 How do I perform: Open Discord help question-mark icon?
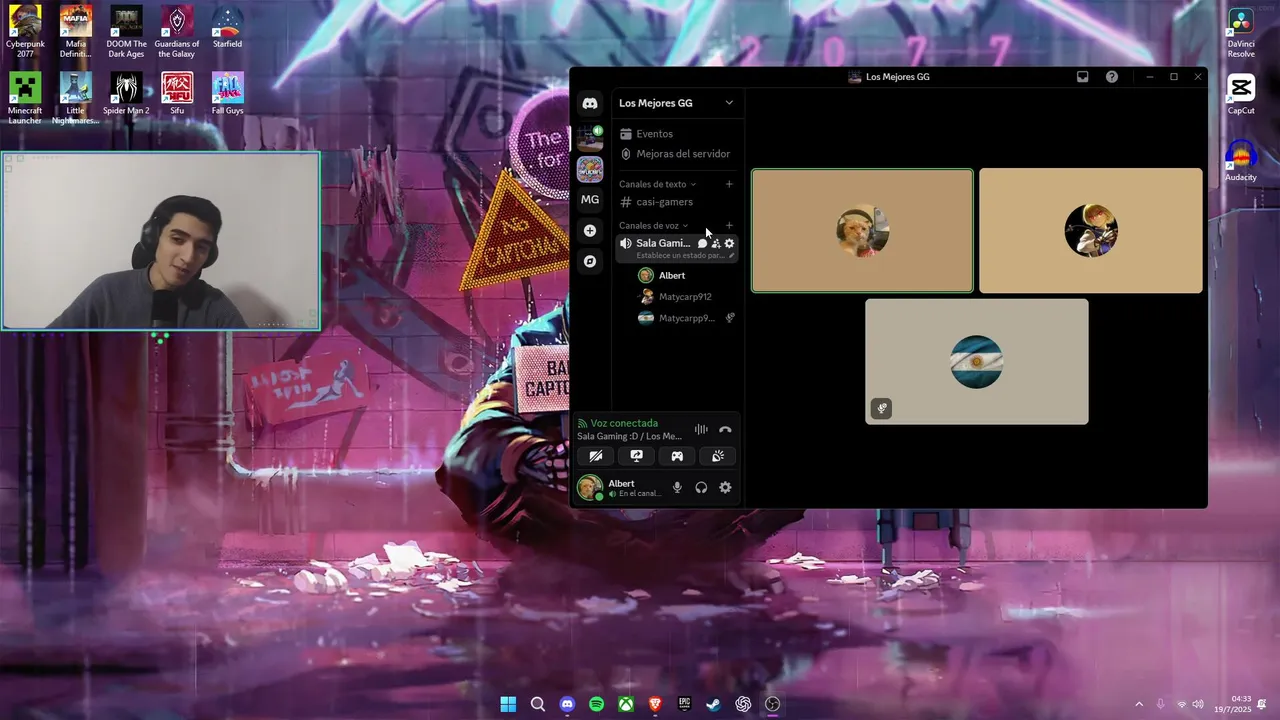pyautogui.click(x=1112, y=77)
